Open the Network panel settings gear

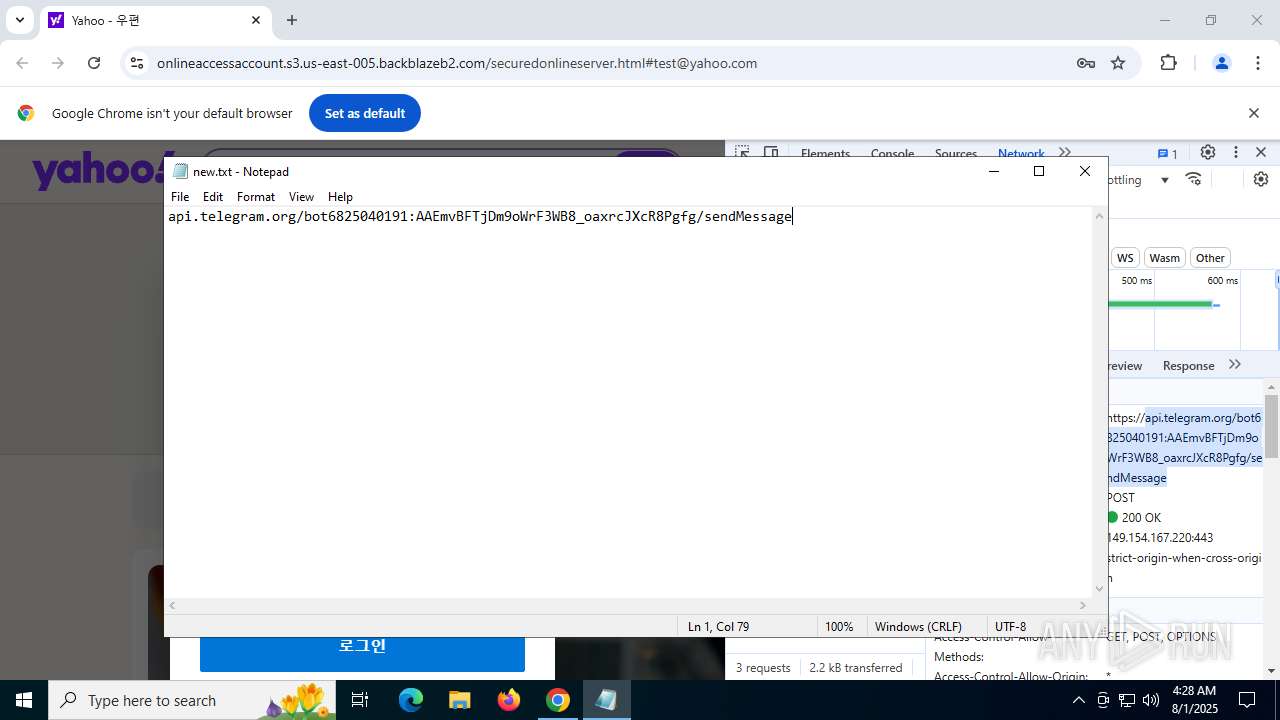tap(1261, 179)
